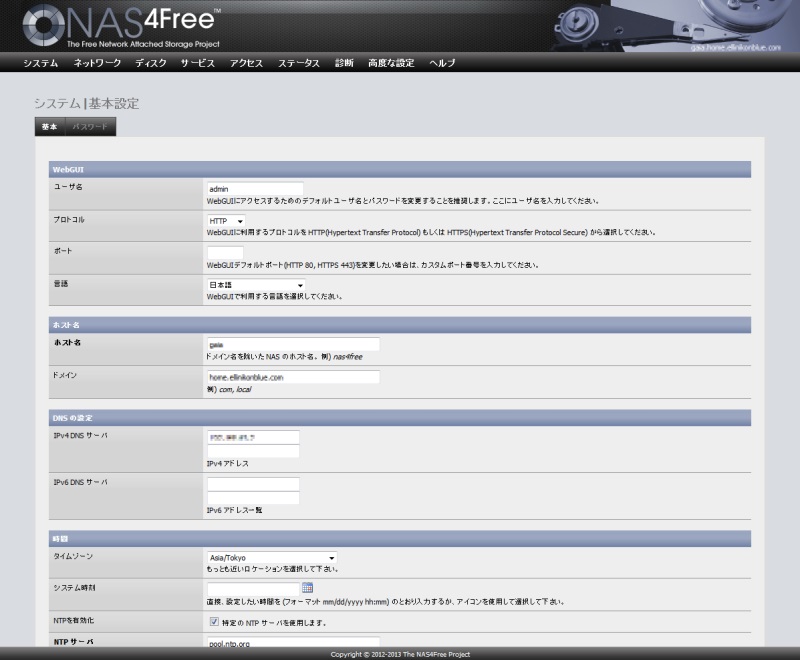Open the ディスク menu
This screenshot has height=660, width=800.
[151, 63]
